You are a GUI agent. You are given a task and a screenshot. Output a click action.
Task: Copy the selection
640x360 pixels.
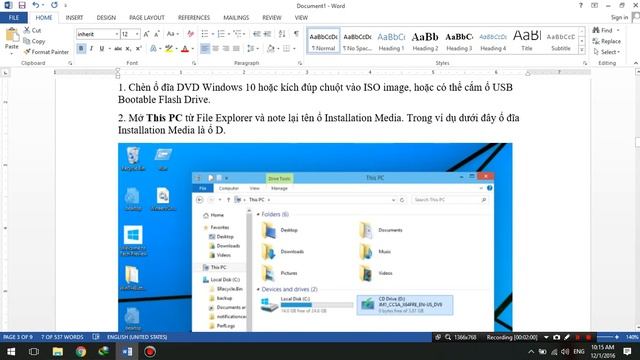point(34,41)
